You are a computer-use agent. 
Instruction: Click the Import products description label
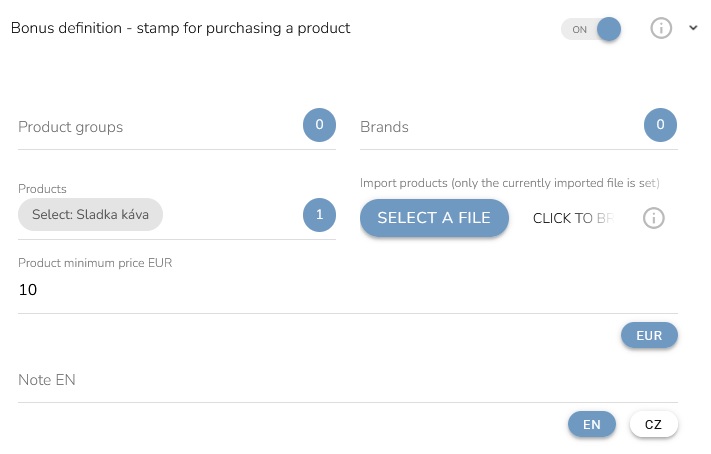509,183
